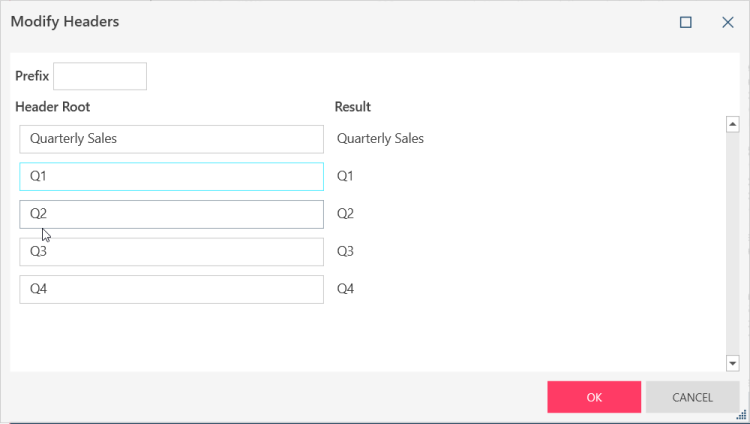The width and height of the screenshot is (750, 424).
Task: Click the resize grip in dialog corner
Action: pyautogui.click(x=743, y=417)
